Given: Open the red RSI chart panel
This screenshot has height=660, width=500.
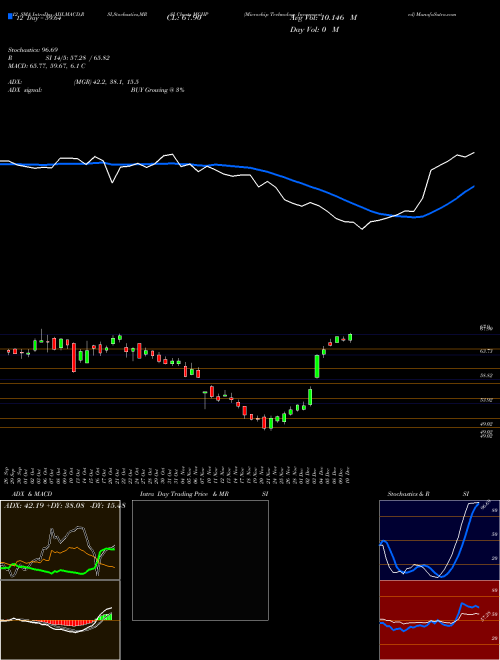Looking at the screenshot, I should coord(439,620).
